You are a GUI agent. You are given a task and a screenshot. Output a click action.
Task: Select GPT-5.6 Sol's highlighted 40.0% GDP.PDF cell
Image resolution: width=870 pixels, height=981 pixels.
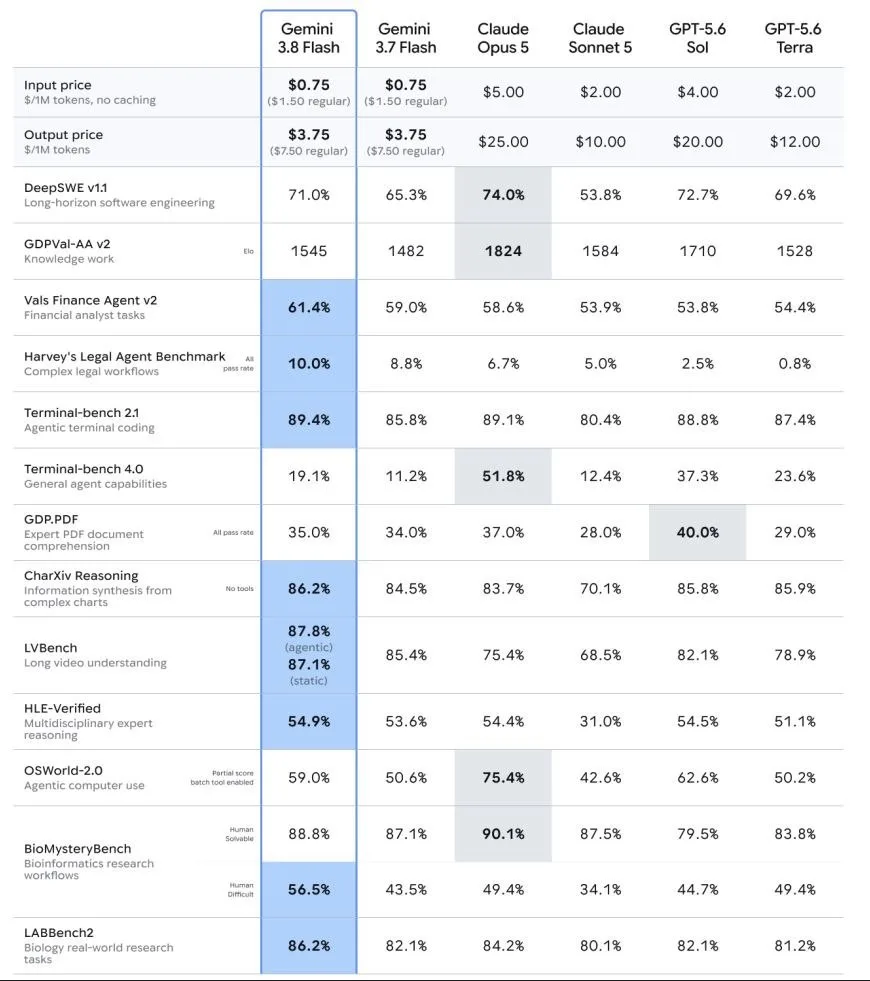coord(697,532)
